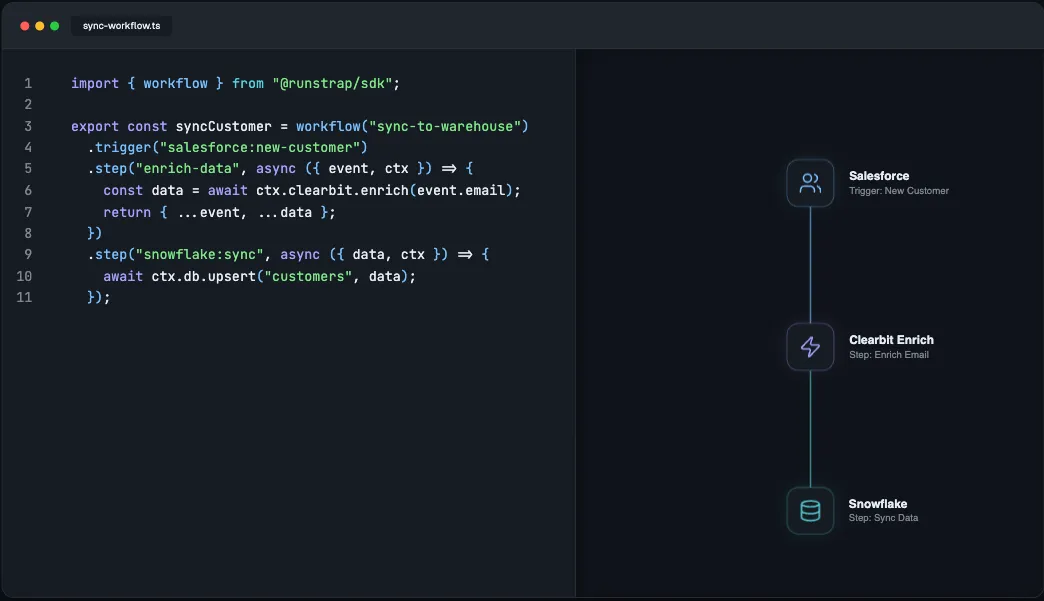Select the Clearbit Enrich node label
Viewport: 1044px width, 601px height.
point(891,339)
